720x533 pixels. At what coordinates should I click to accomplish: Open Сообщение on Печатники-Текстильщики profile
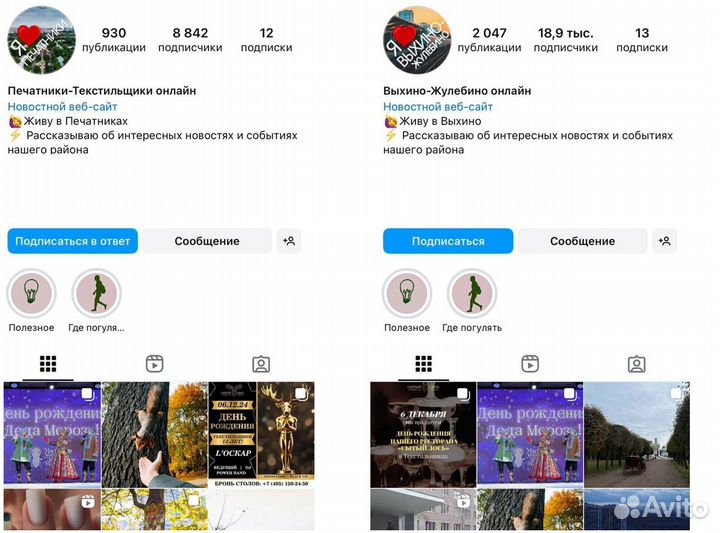[207, 241]
